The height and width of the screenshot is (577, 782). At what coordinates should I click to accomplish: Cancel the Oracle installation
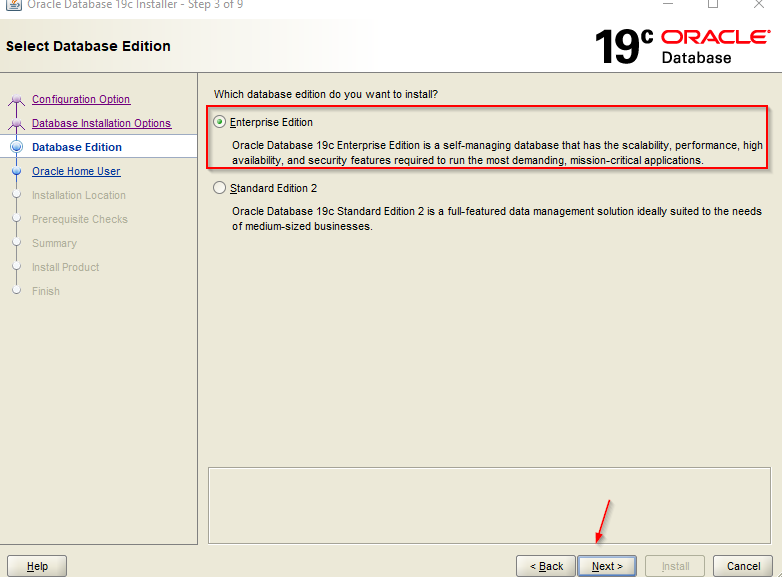743,566
